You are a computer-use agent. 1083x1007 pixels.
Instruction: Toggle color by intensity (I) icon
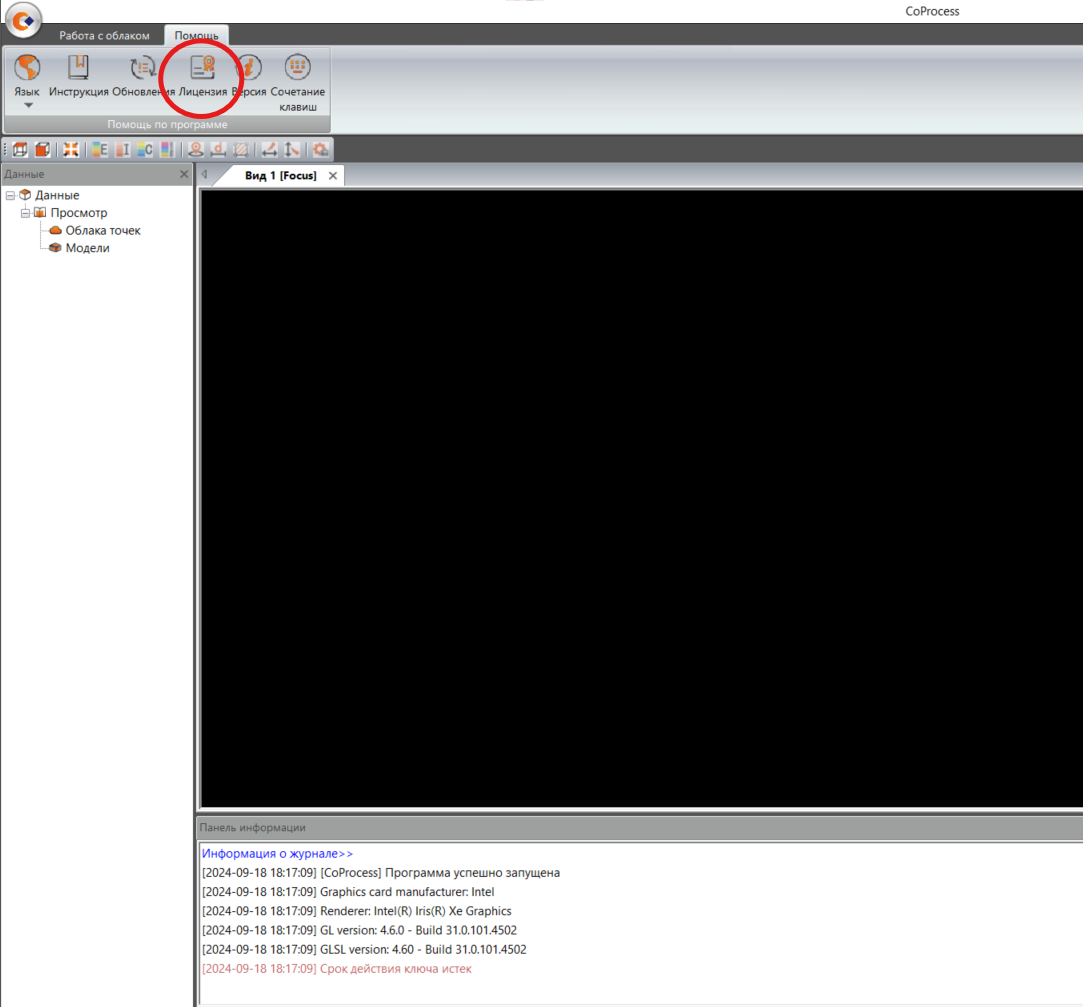122,149
